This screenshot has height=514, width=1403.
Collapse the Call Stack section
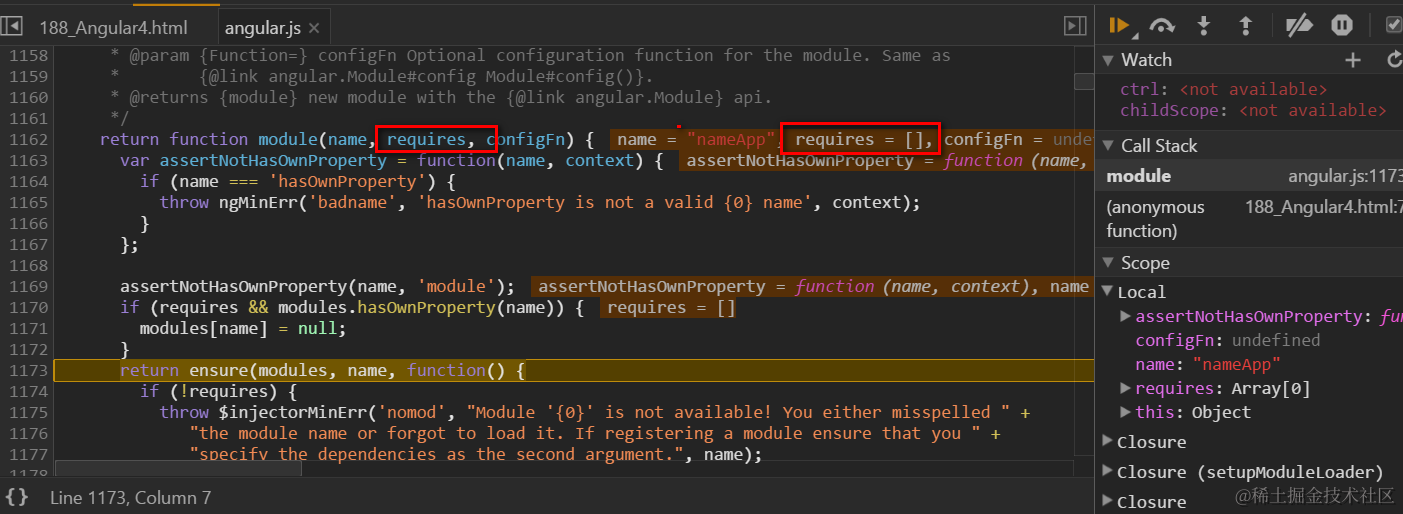[x=1108, y=146]
